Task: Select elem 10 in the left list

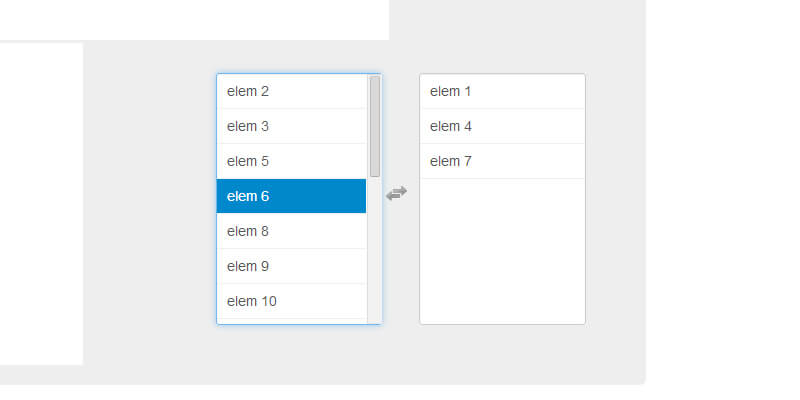Action: pos(291,301)
